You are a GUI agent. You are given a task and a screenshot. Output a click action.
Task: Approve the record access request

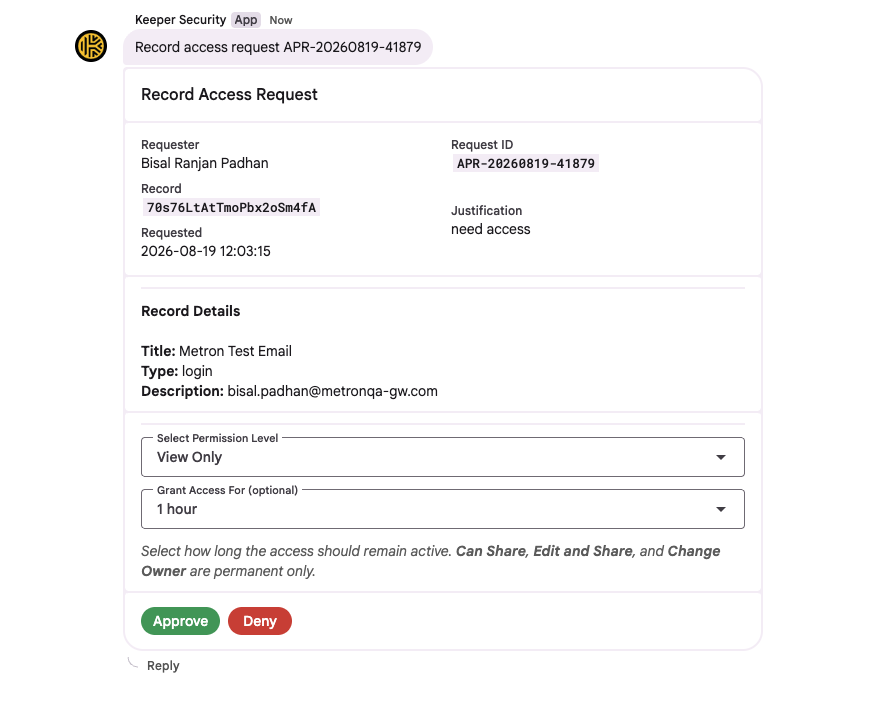(180, 621)
